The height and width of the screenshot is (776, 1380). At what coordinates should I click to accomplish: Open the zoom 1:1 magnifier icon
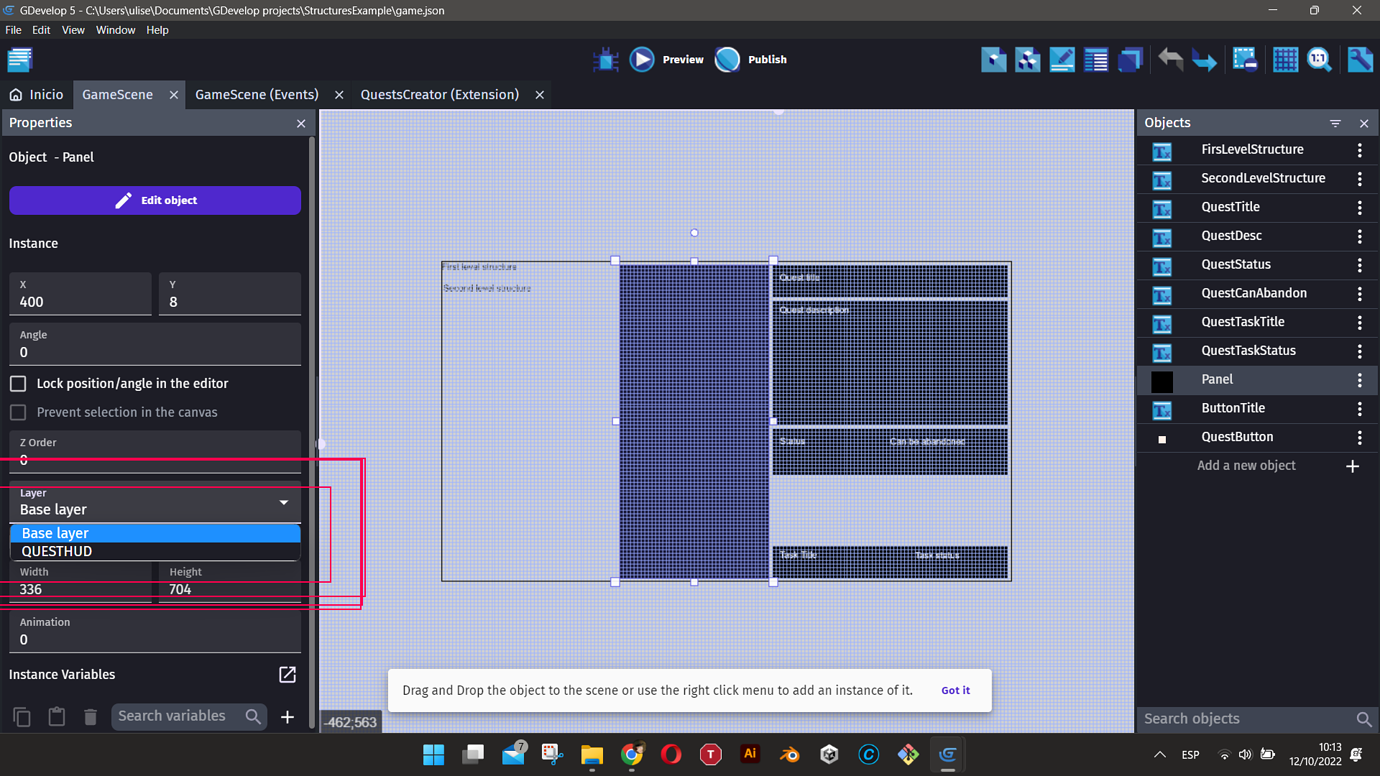point(1319,60)
